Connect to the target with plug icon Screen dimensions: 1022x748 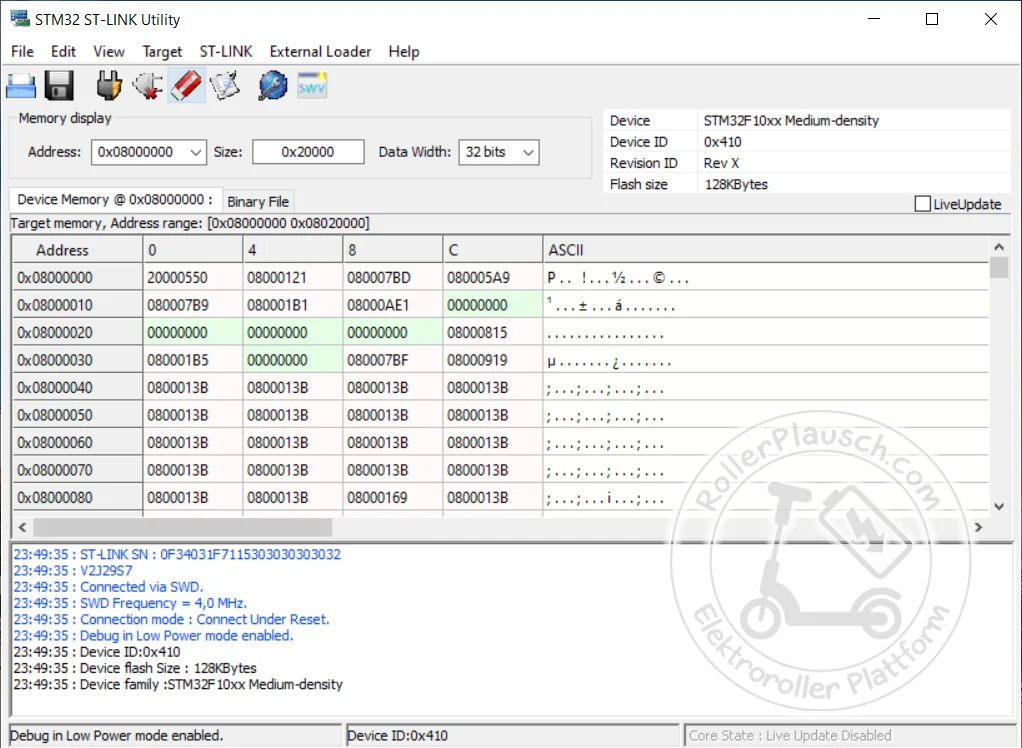coord(109,86)
